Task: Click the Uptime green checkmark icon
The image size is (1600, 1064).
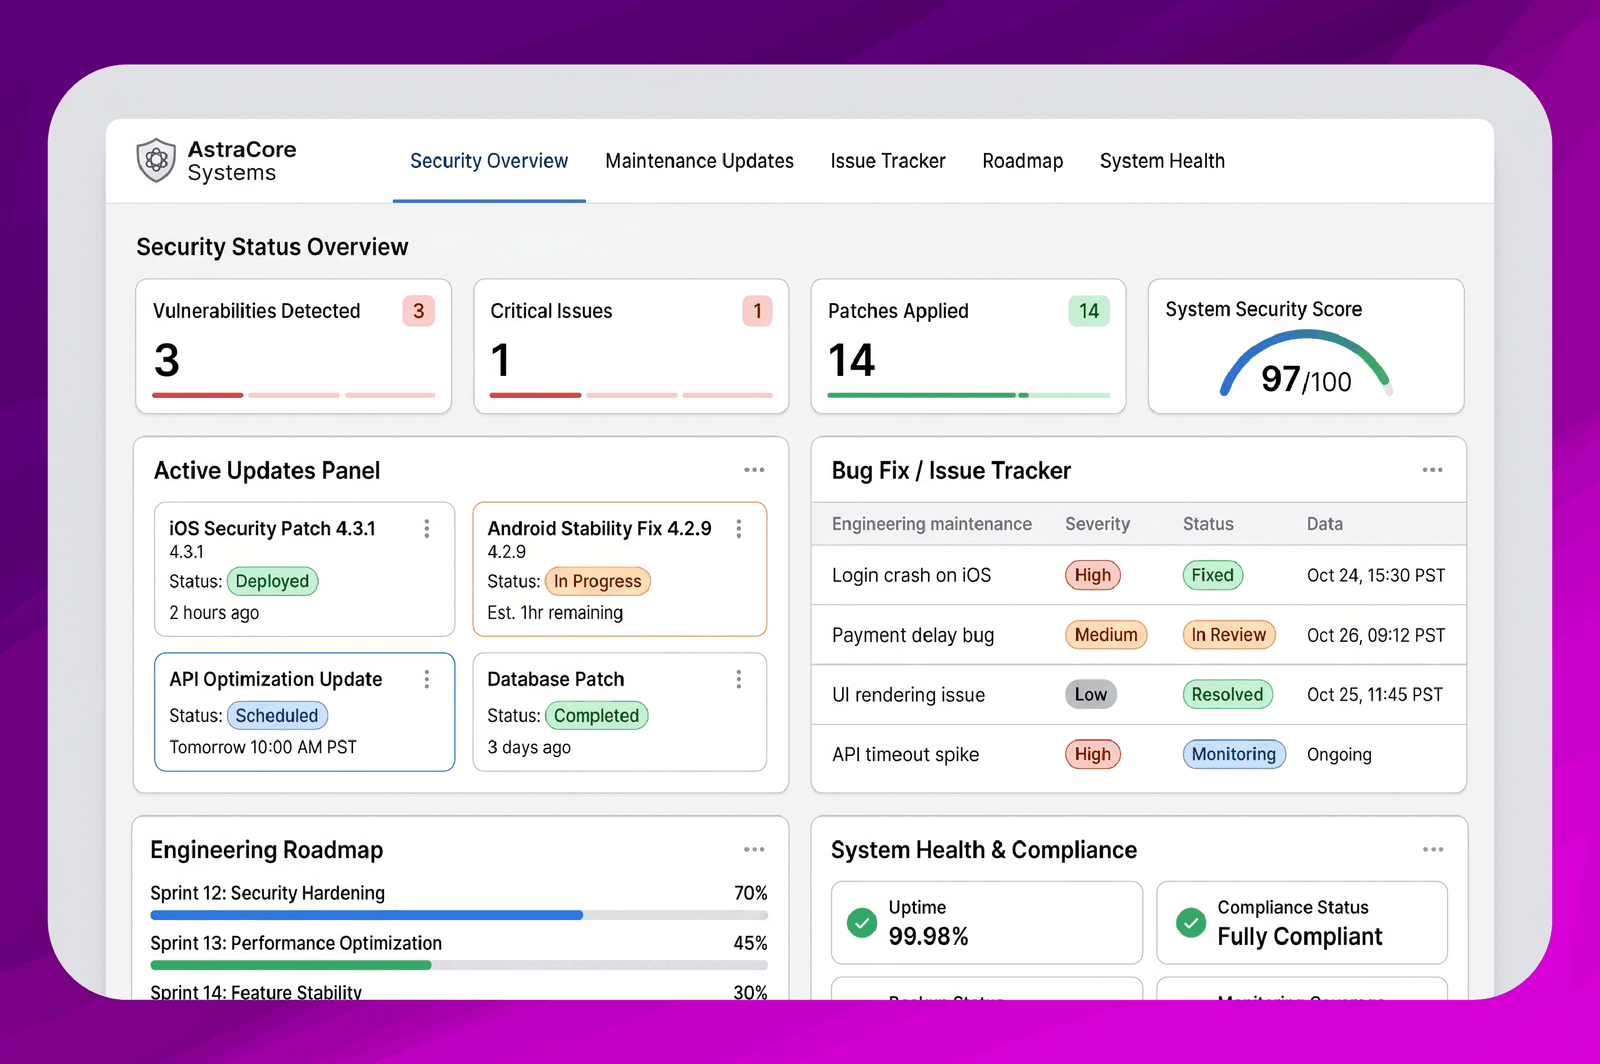Action: pyautogui.click(x=862, y=922)
